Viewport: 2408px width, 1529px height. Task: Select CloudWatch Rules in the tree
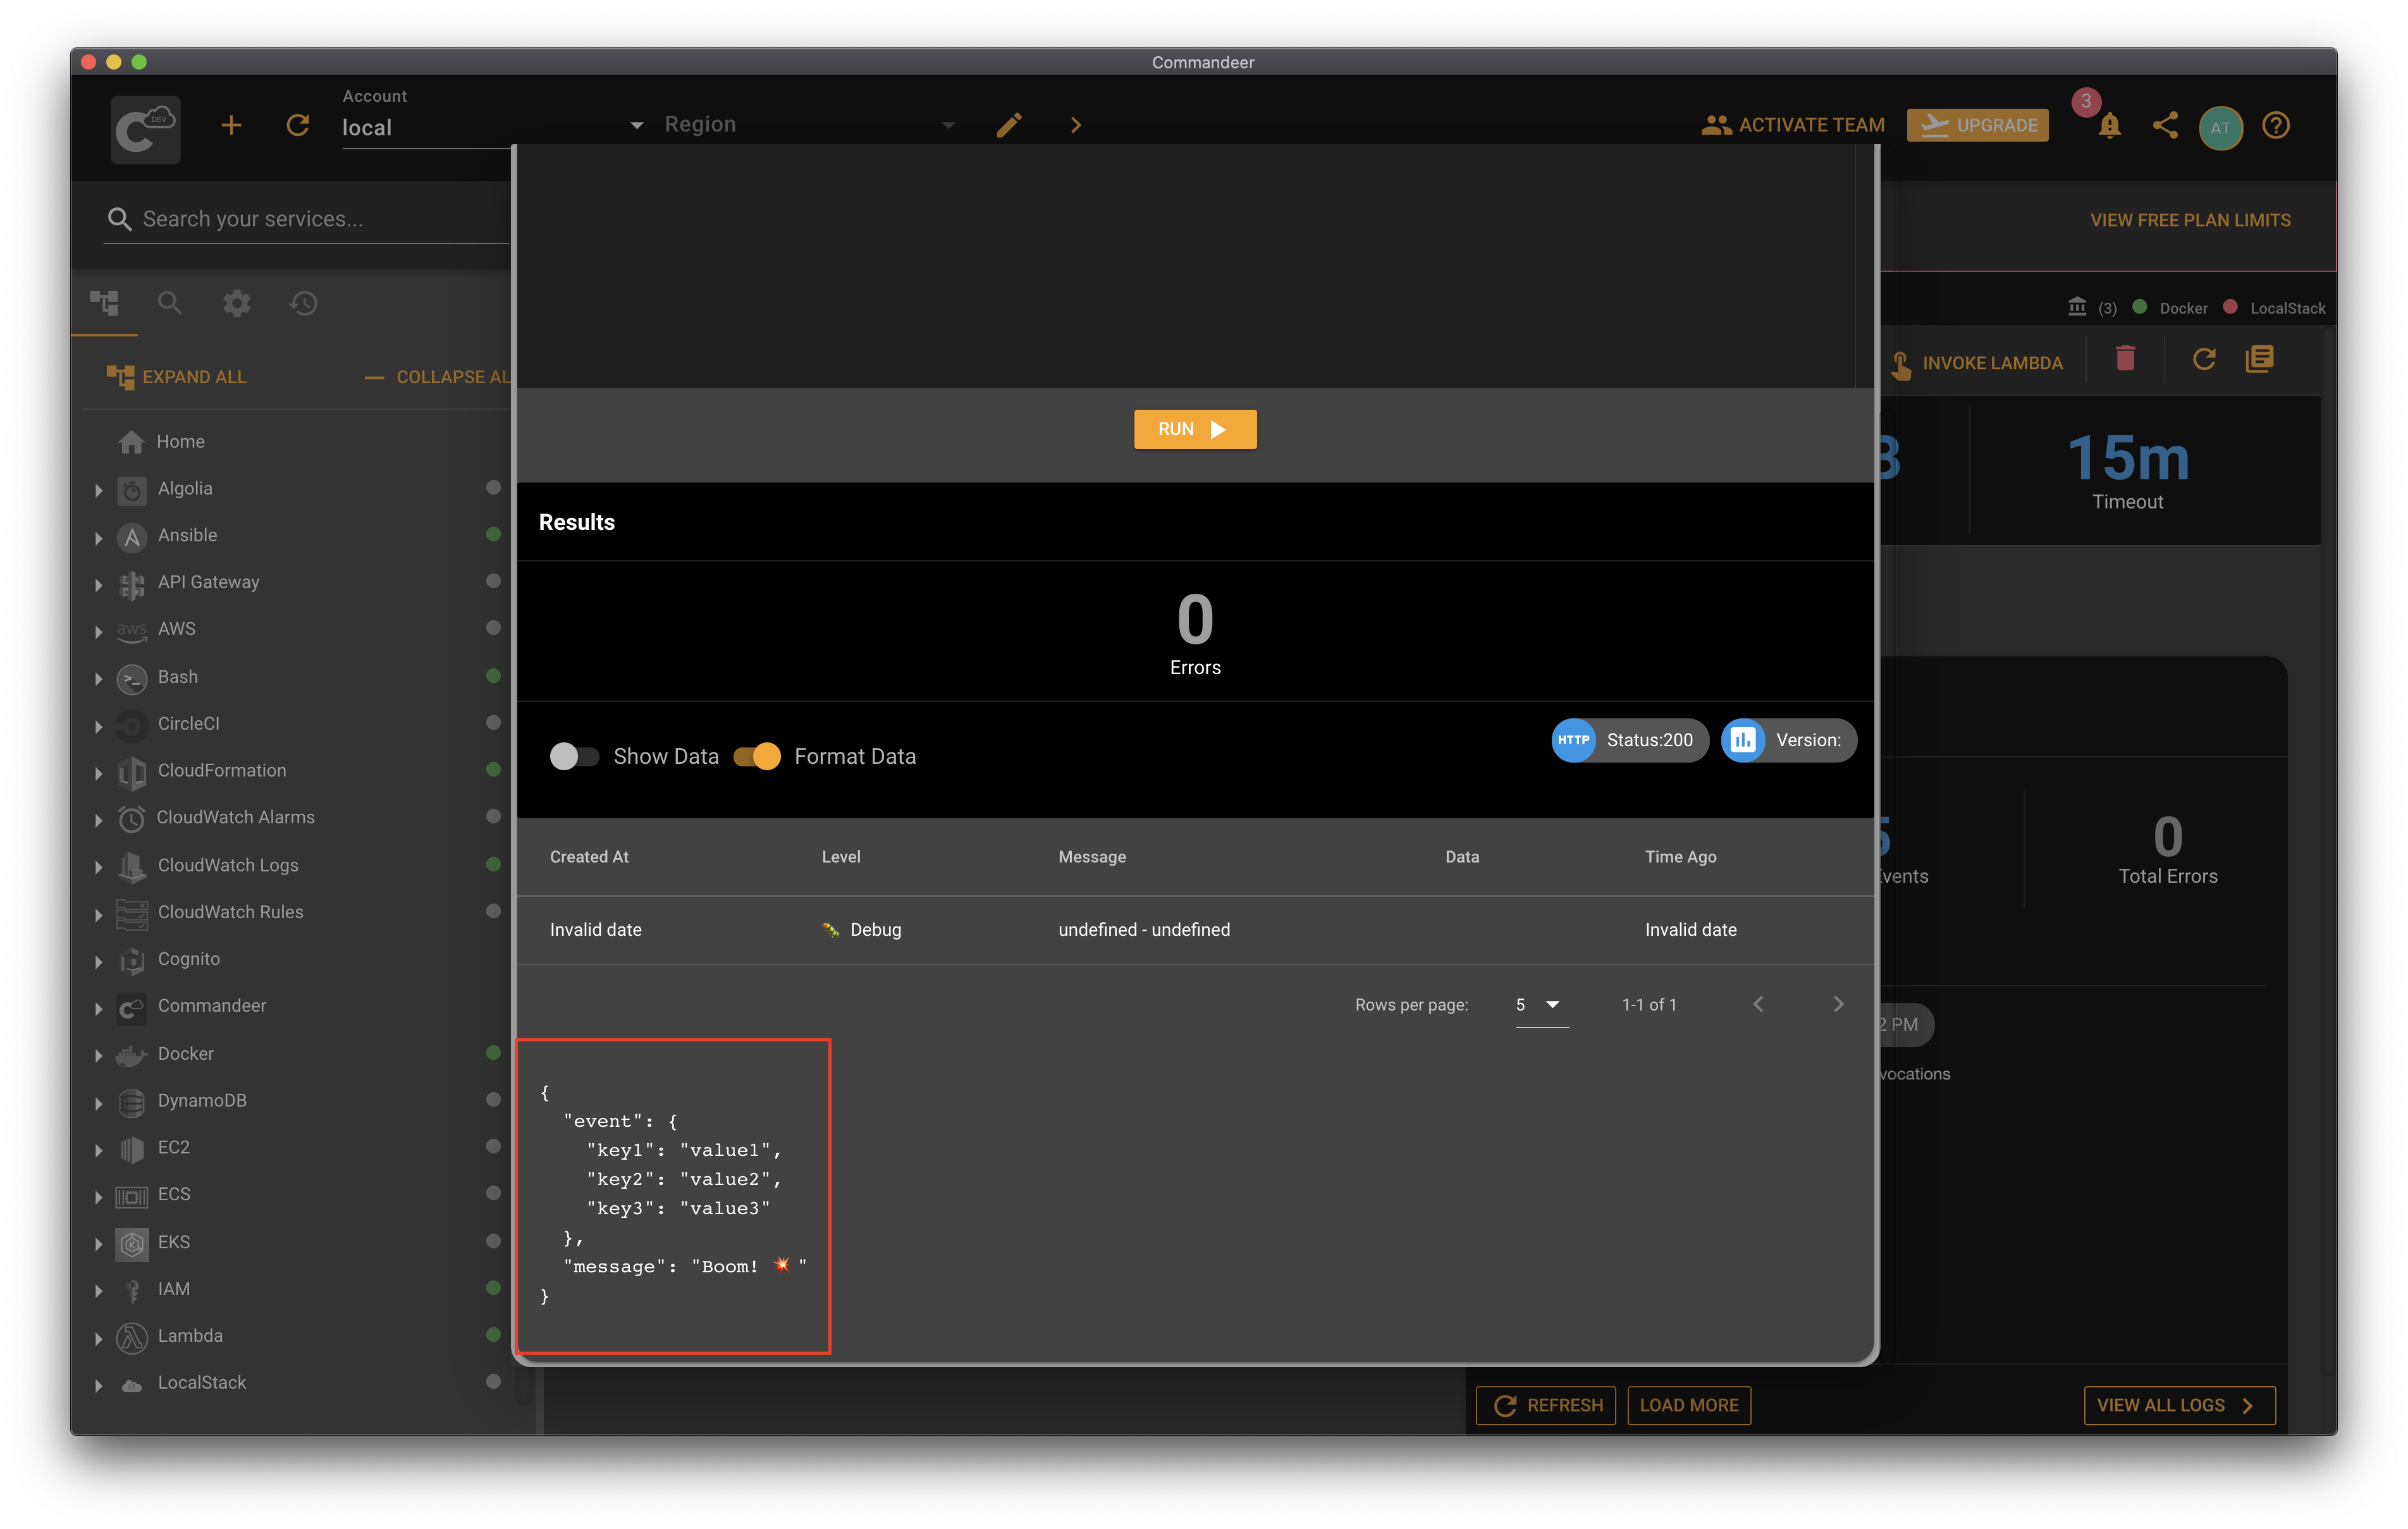(230, 912)
